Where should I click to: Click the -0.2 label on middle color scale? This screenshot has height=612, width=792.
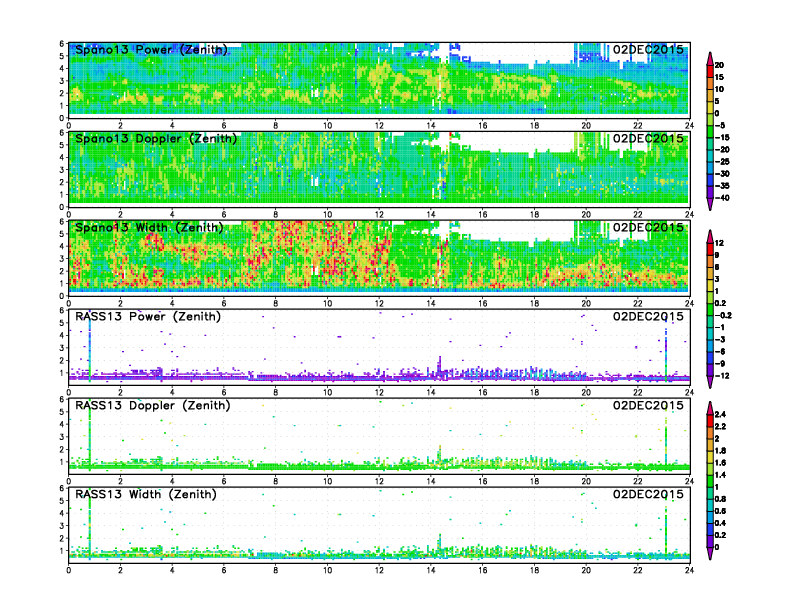pos(723,315)
